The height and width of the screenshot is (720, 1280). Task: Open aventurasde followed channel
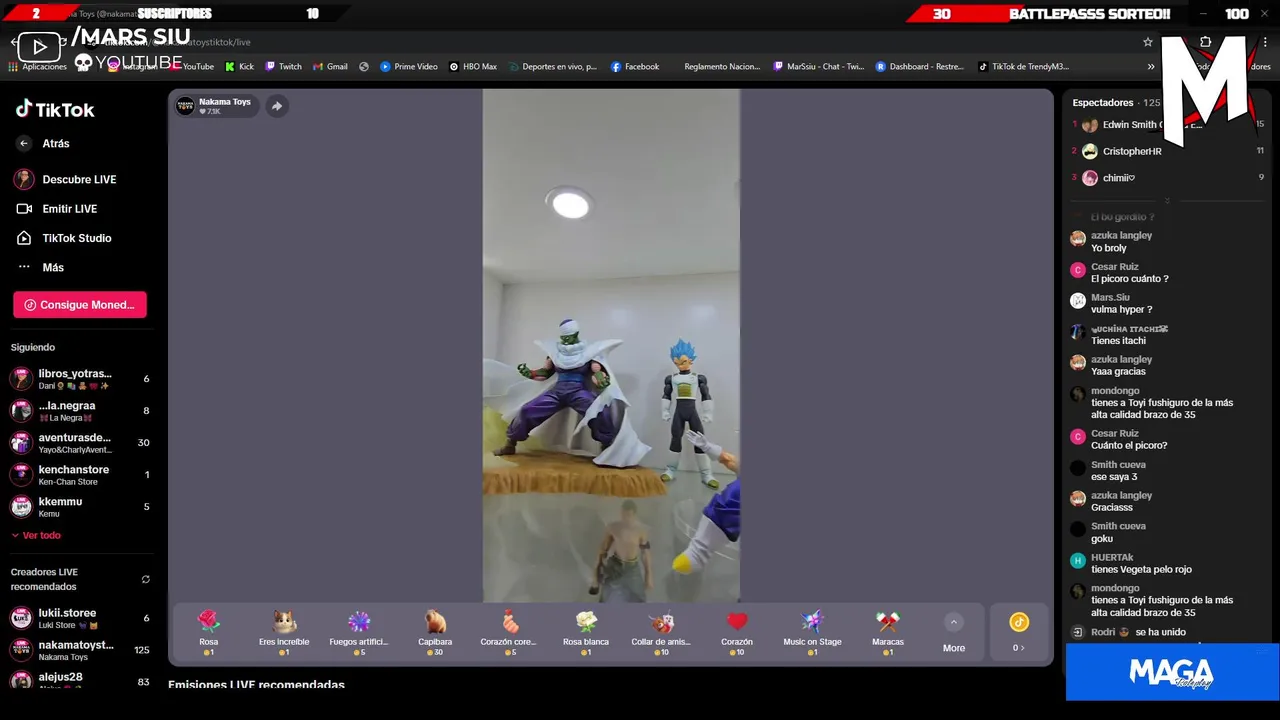[x=80, y=443]
